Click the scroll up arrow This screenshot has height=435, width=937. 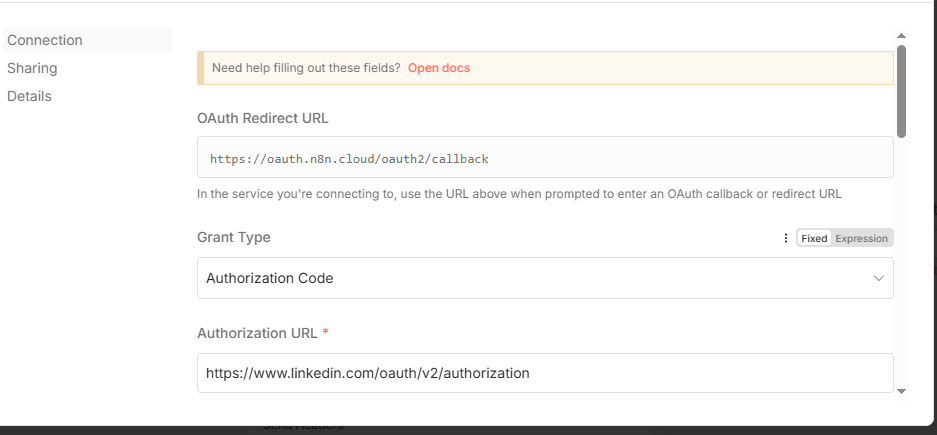click(x=901, y=36)
